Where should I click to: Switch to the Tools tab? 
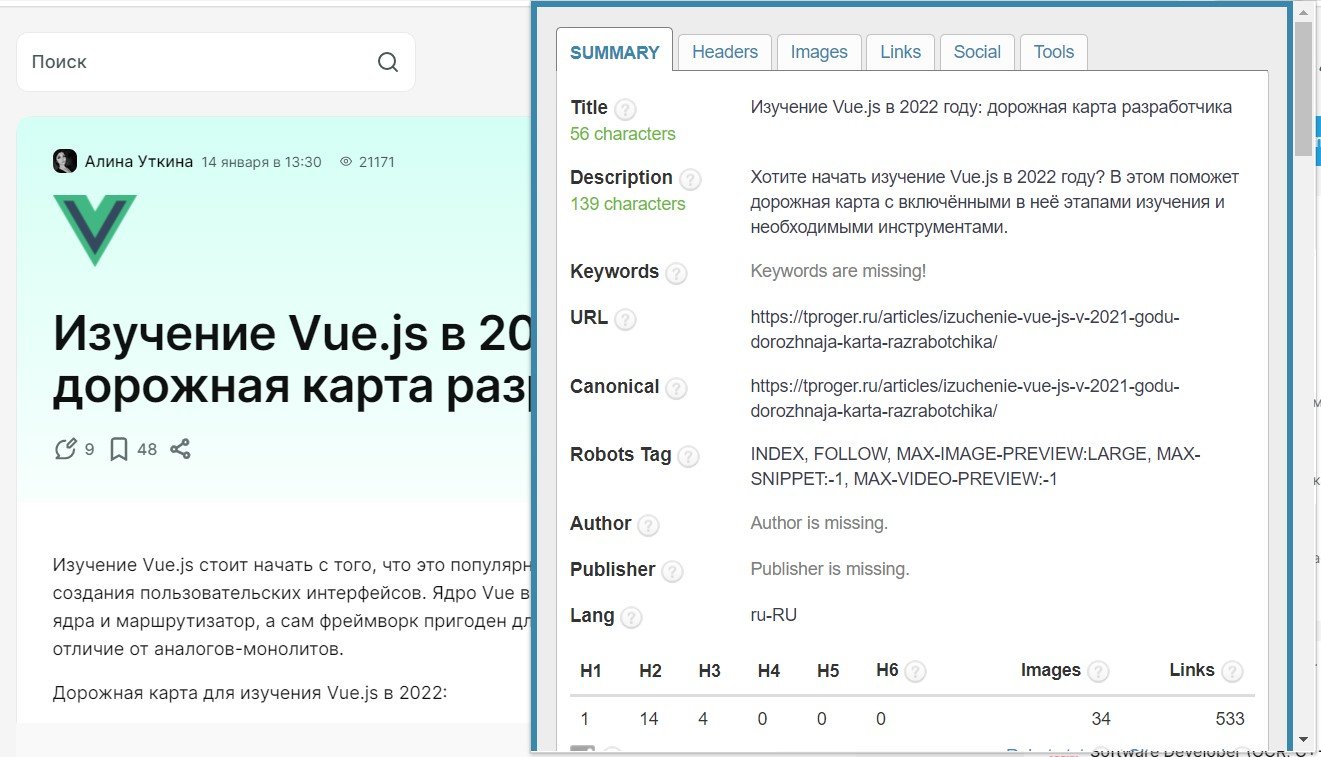(1054, 52)
